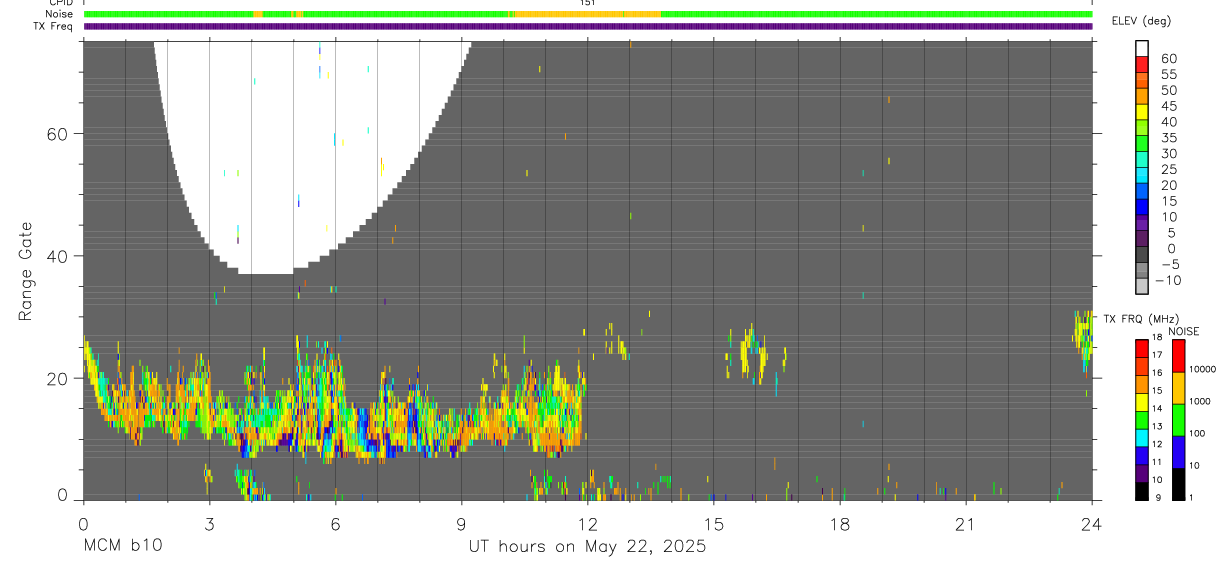Click the 'NOISE' legend title
The height and width of the screenshot is (567, 1228).
coord(1184,331)
